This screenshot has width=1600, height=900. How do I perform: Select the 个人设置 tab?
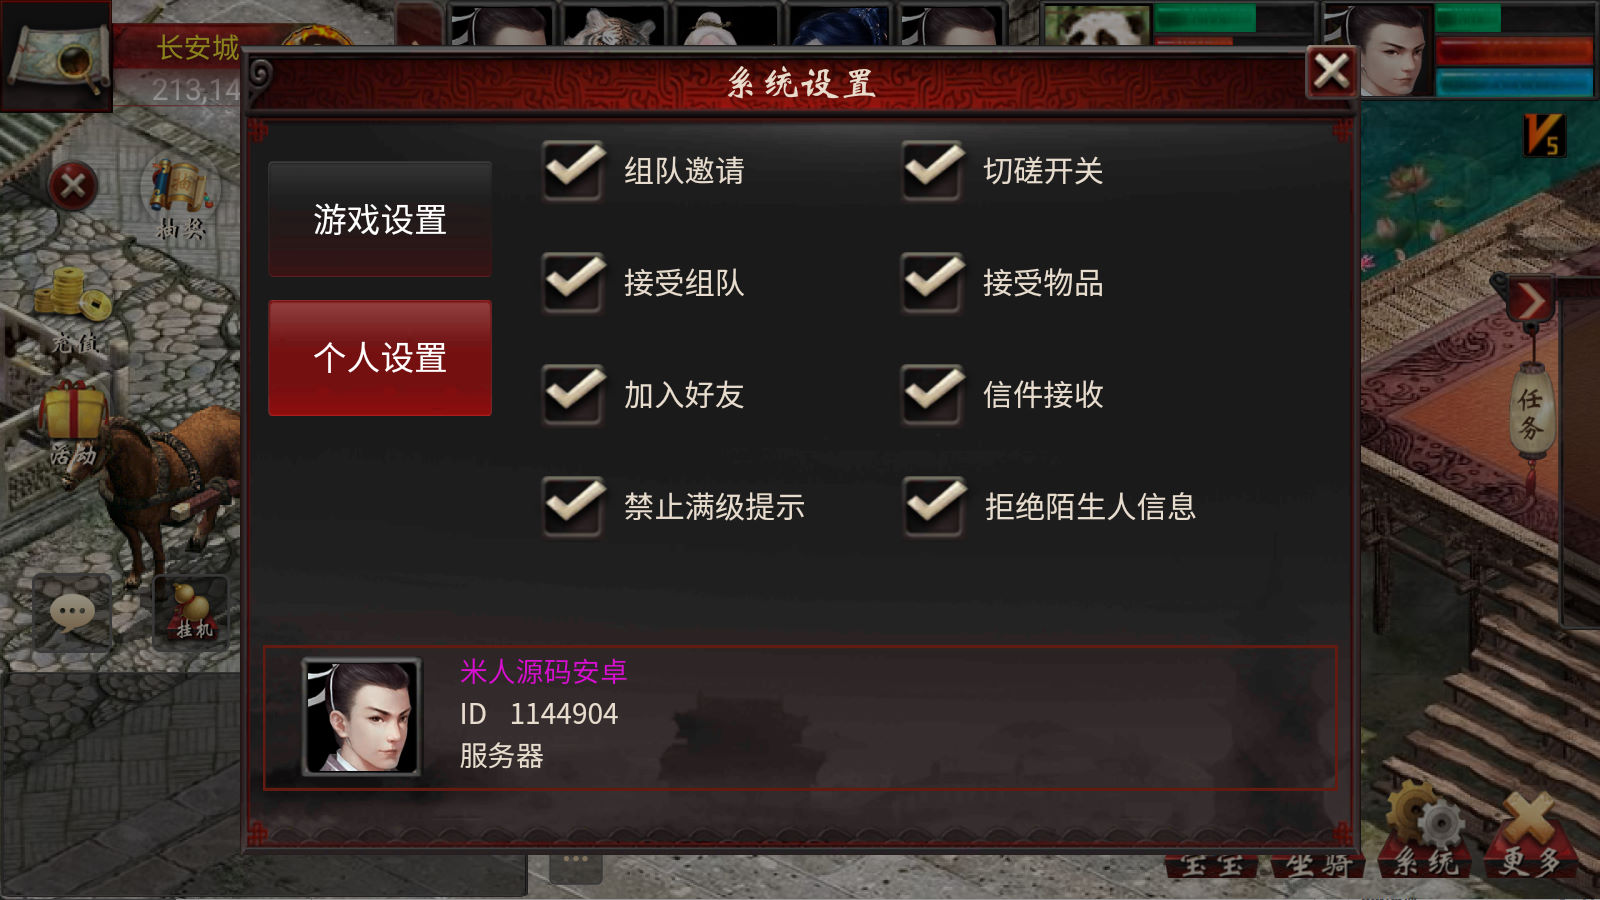[380, 357]
